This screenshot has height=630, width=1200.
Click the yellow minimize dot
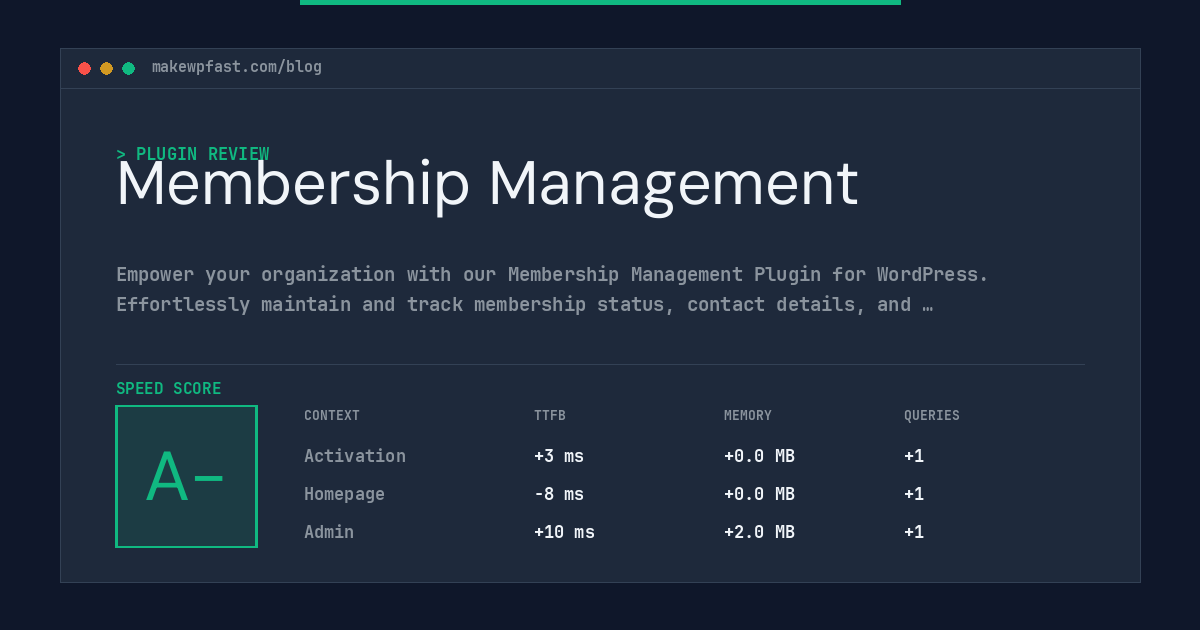(x=106, y=68)
